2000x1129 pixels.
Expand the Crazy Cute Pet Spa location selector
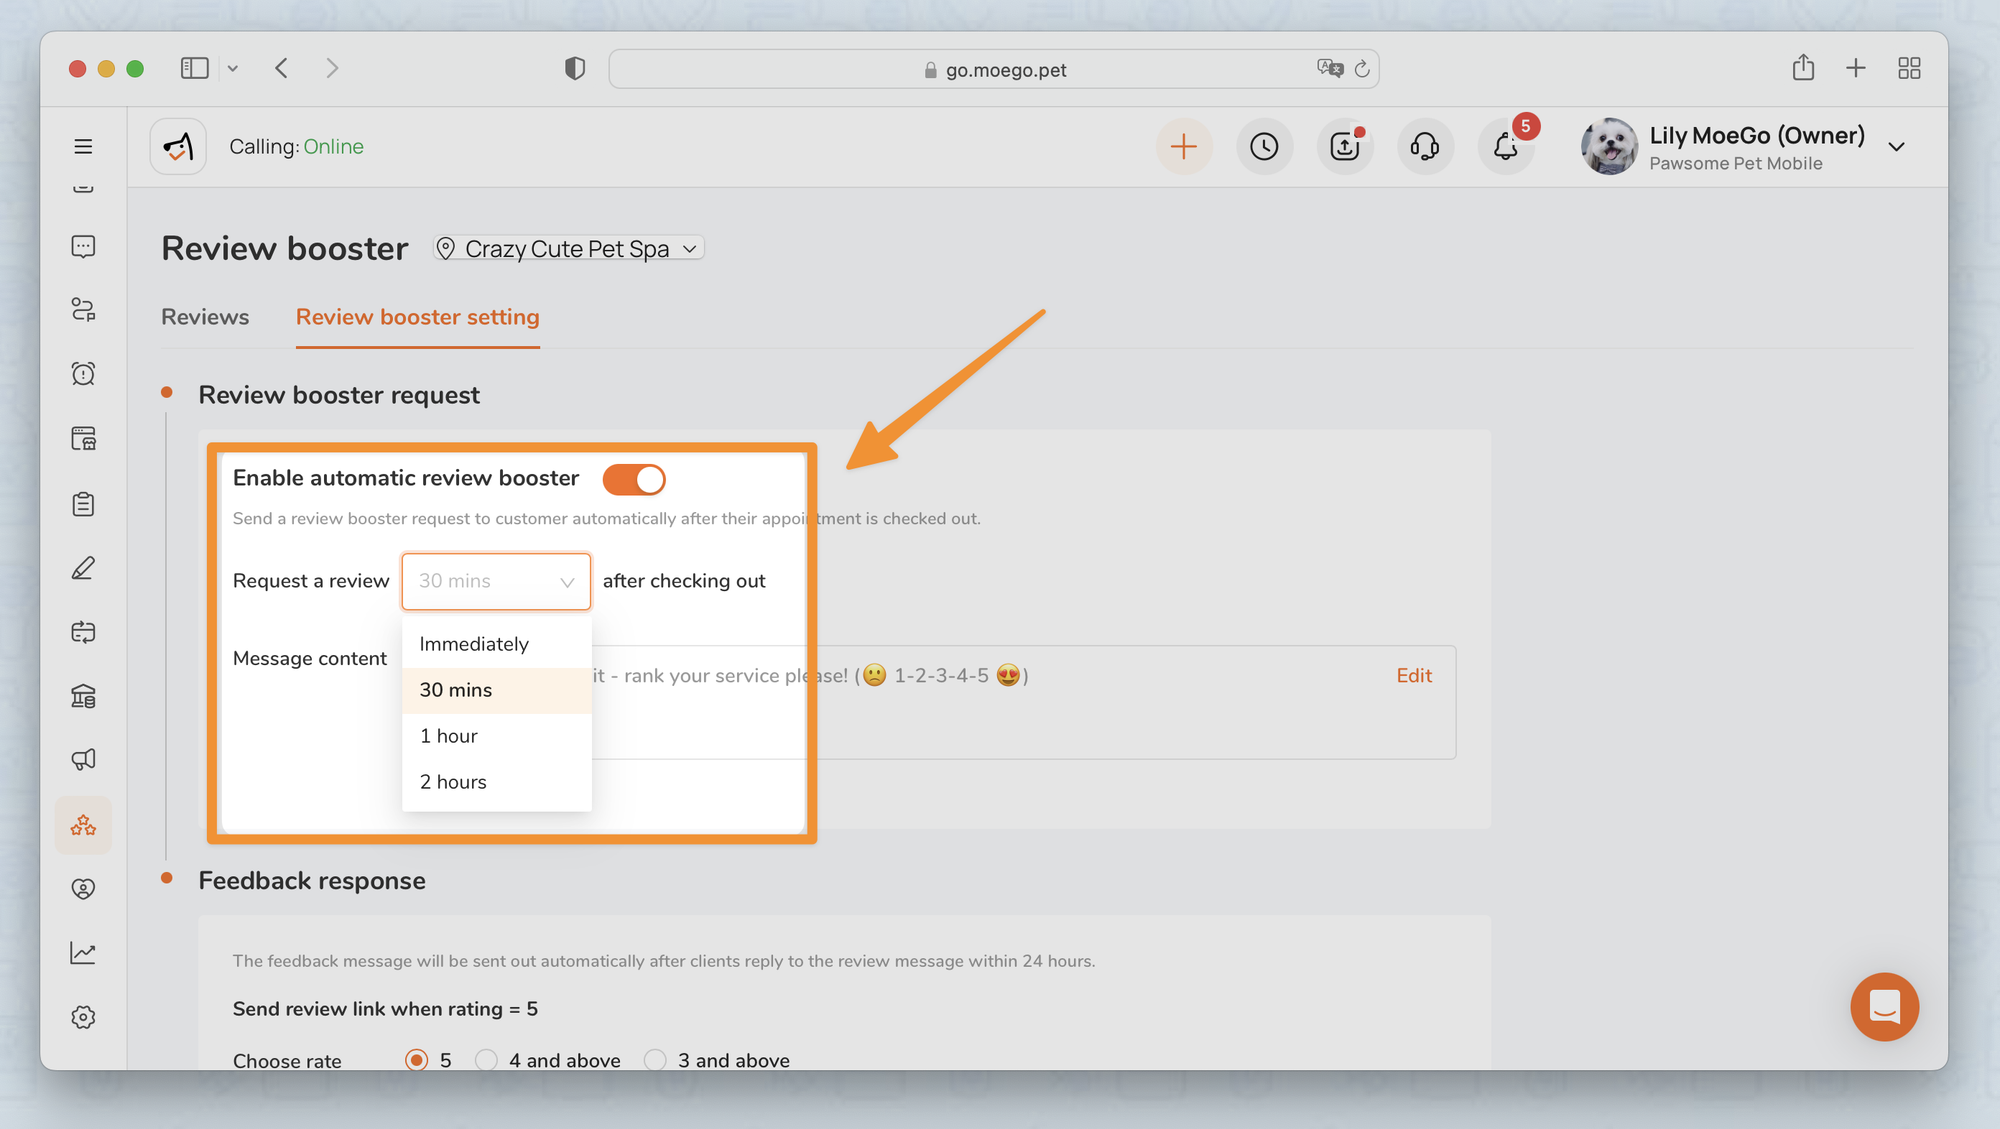click(569, 248)
